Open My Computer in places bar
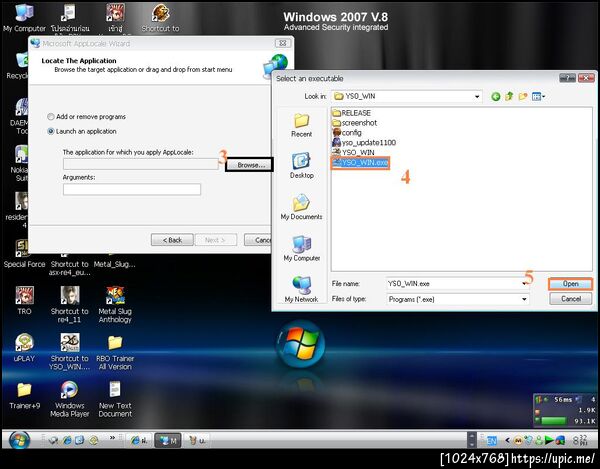600x469 pixels. (x=301, y=248)
